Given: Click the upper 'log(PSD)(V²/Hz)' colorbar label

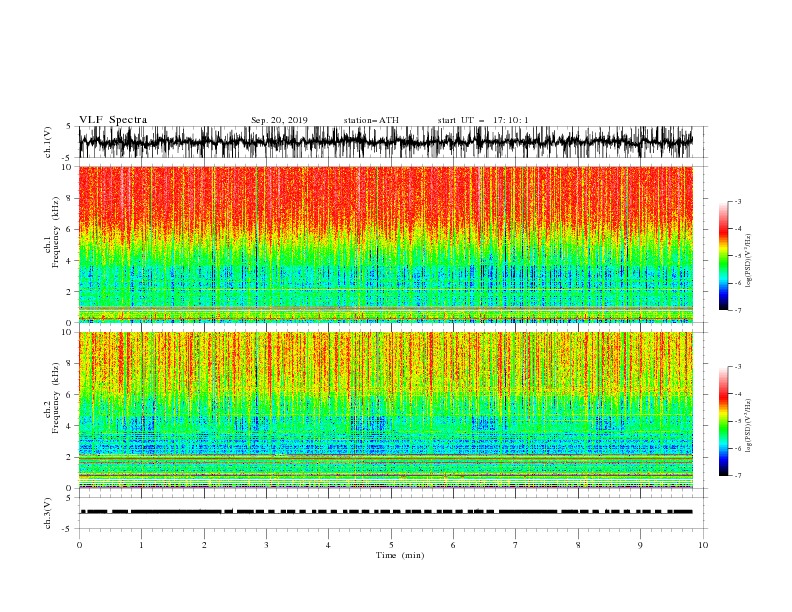Looking at the screenshot, I should pos(748,261).
